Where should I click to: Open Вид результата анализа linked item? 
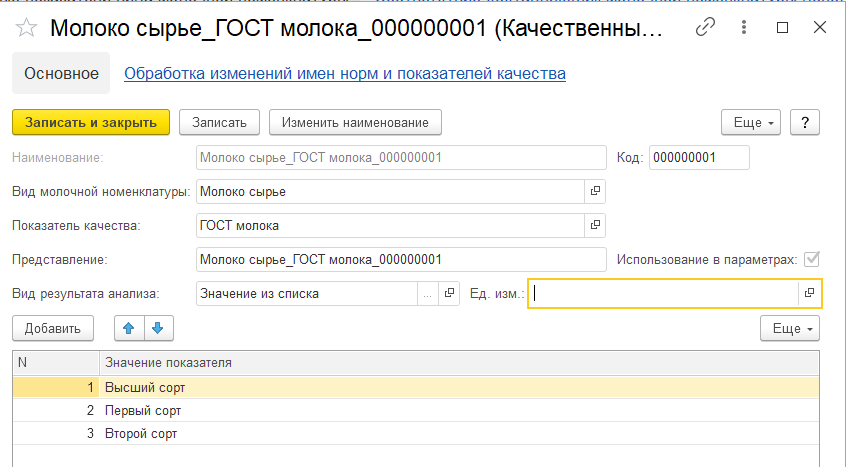tap(449, 293)
